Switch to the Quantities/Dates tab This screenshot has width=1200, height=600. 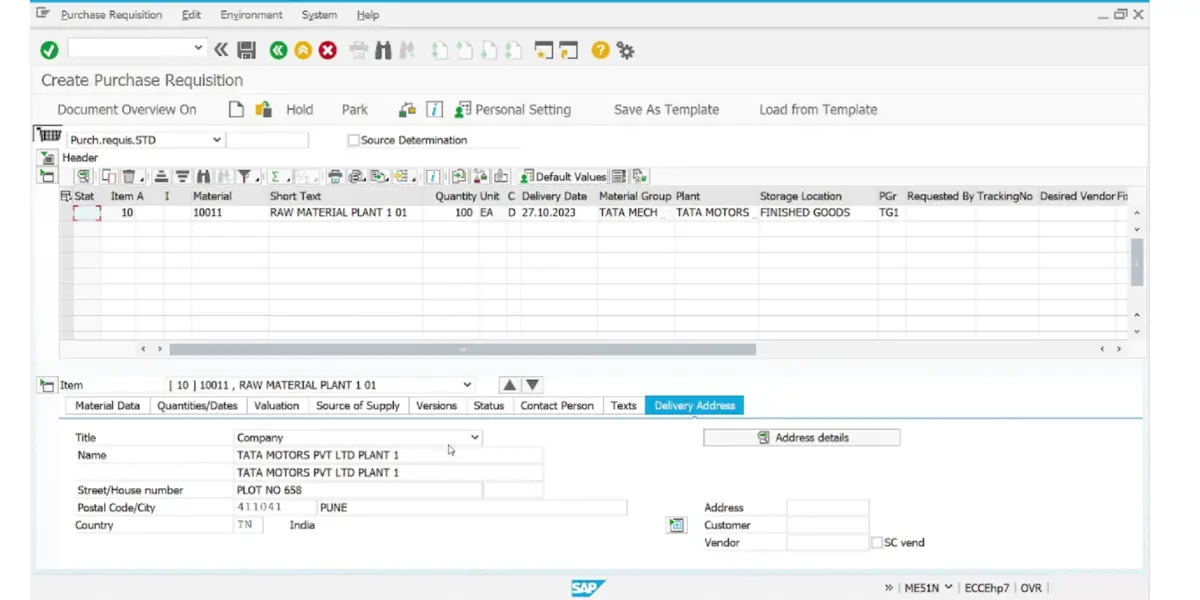(197, 406)
